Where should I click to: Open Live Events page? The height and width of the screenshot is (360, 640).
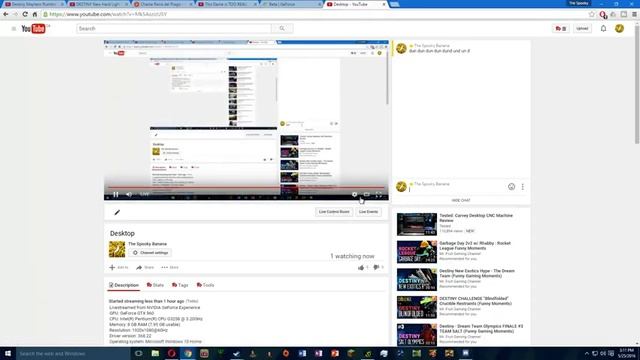[x=368, y=212]
